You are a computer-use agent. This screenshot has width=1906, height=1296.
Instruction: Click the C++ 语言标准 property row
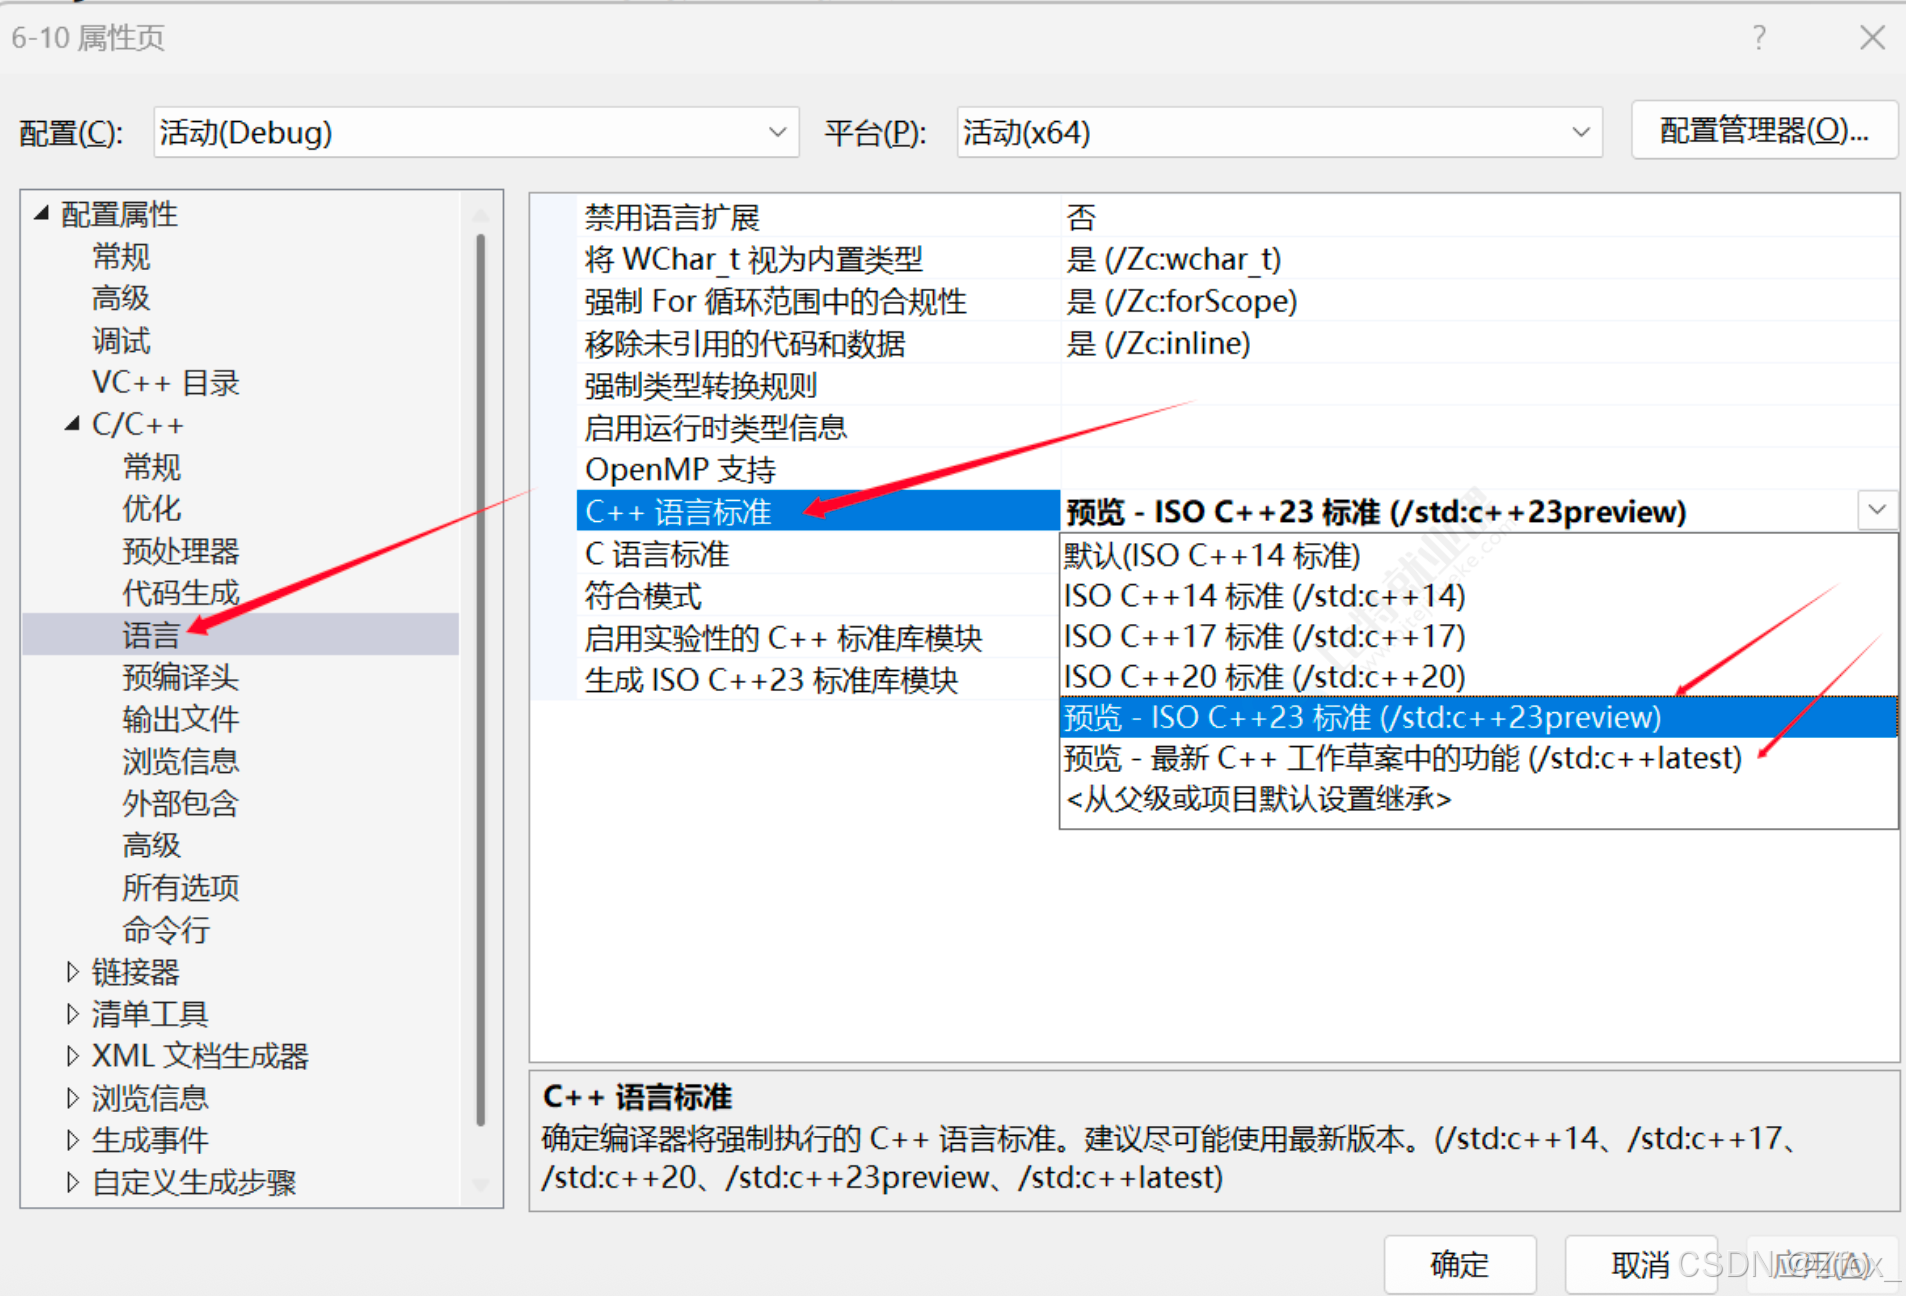pos(818,511)
